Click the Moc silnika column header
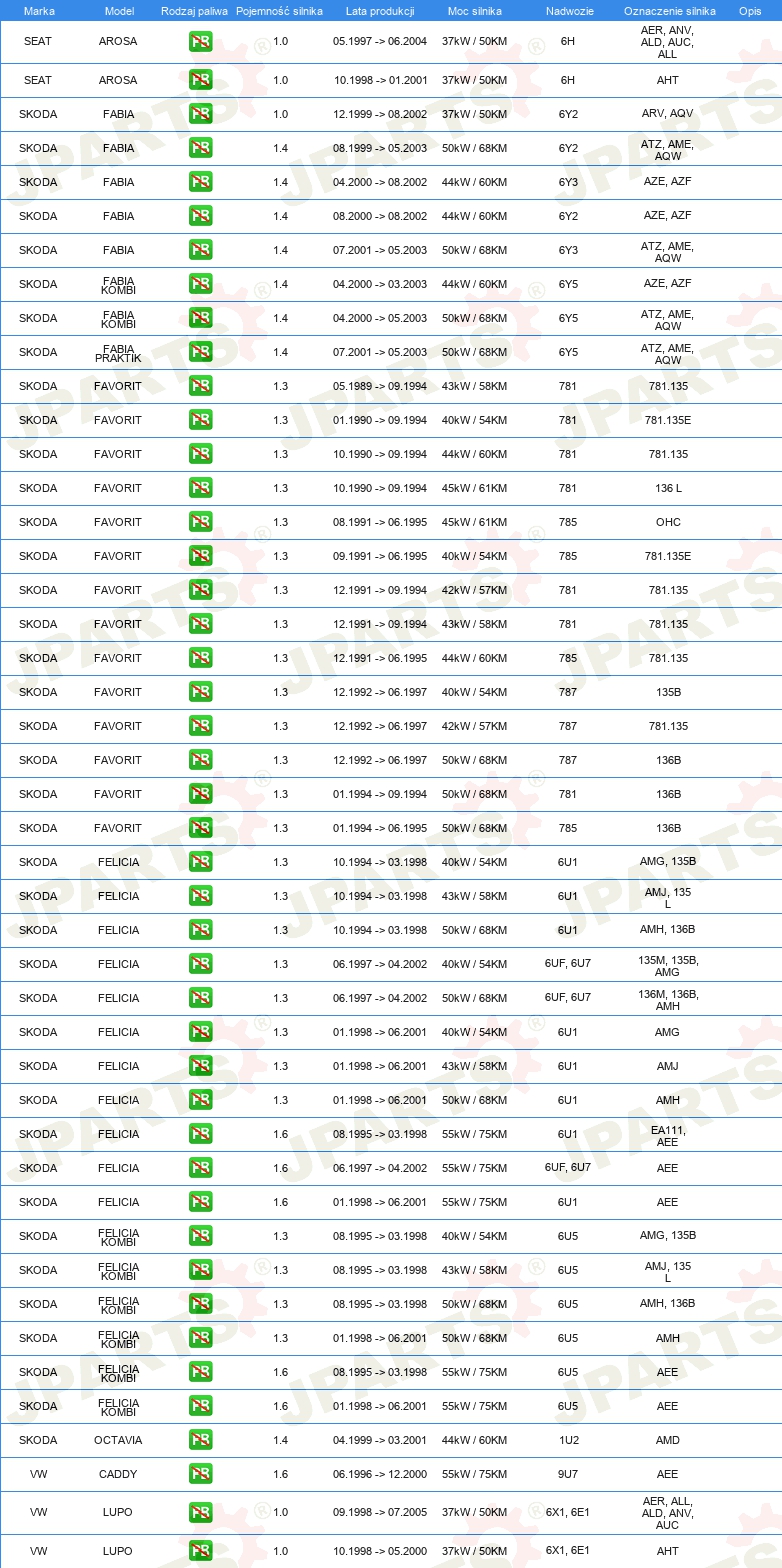The height and width of the screenshot is (1568, 782). [474, 10]
